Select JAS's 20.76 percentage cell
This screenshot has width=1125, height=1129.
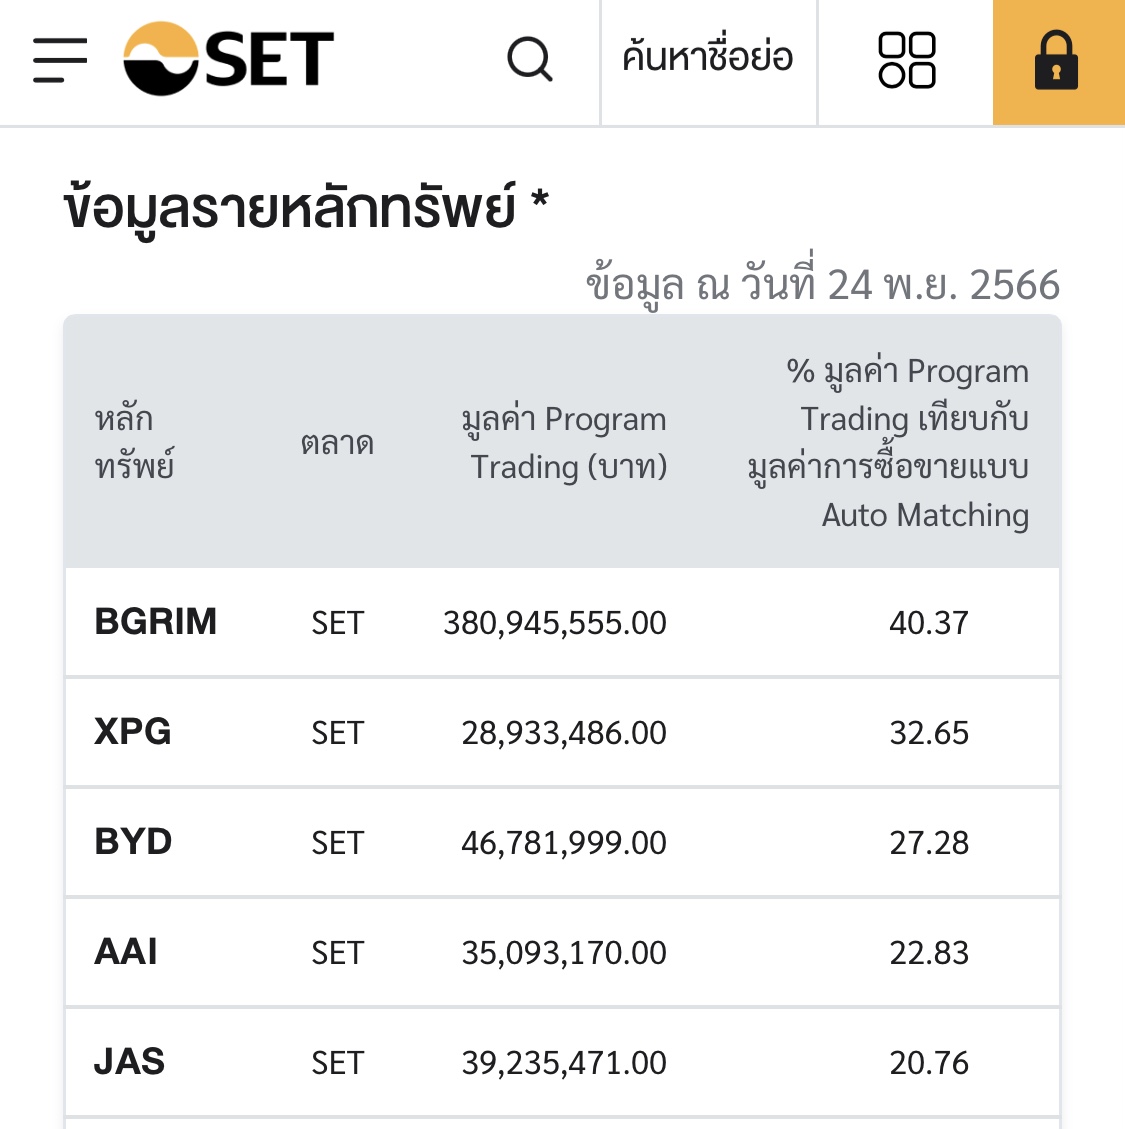coord(929,1063)
